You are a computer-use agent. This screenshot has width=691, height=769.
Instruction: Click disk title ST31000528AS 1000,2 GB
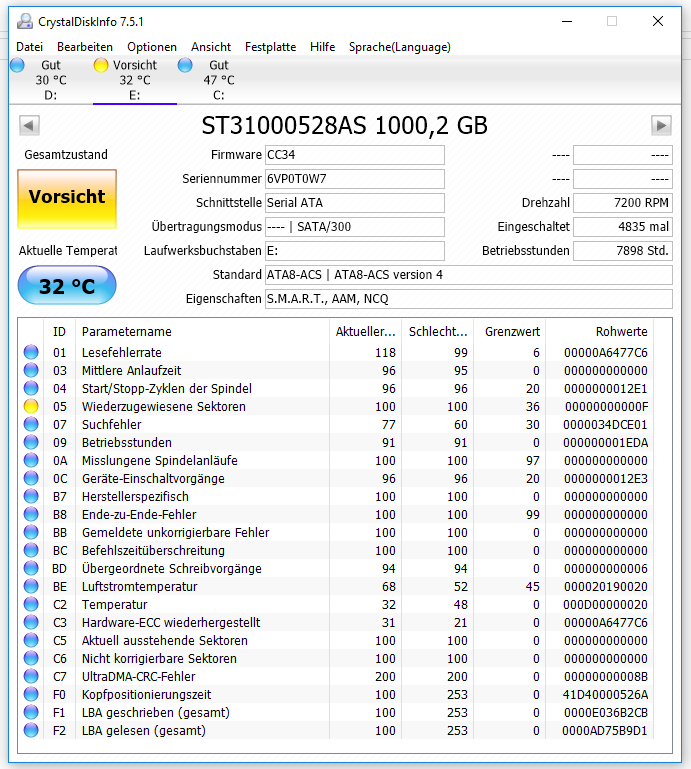345,126
